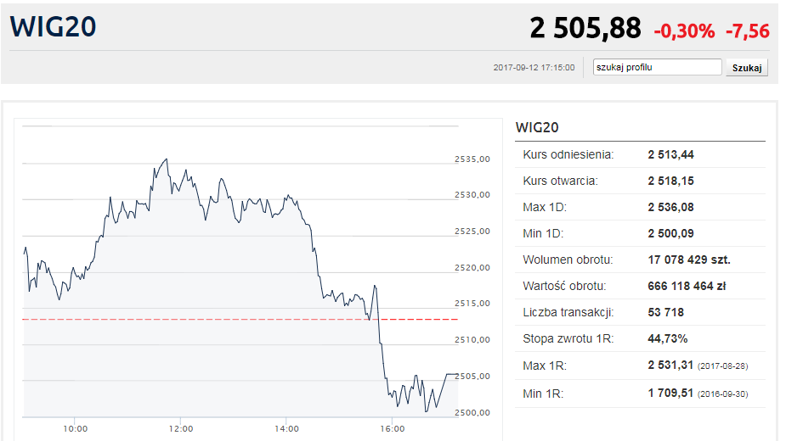The height and width of the screenshot is (441, 786).
Task: Click the Max 1R date (2017-08-28)
Action: pyautogui.click(x=723, y=366)
